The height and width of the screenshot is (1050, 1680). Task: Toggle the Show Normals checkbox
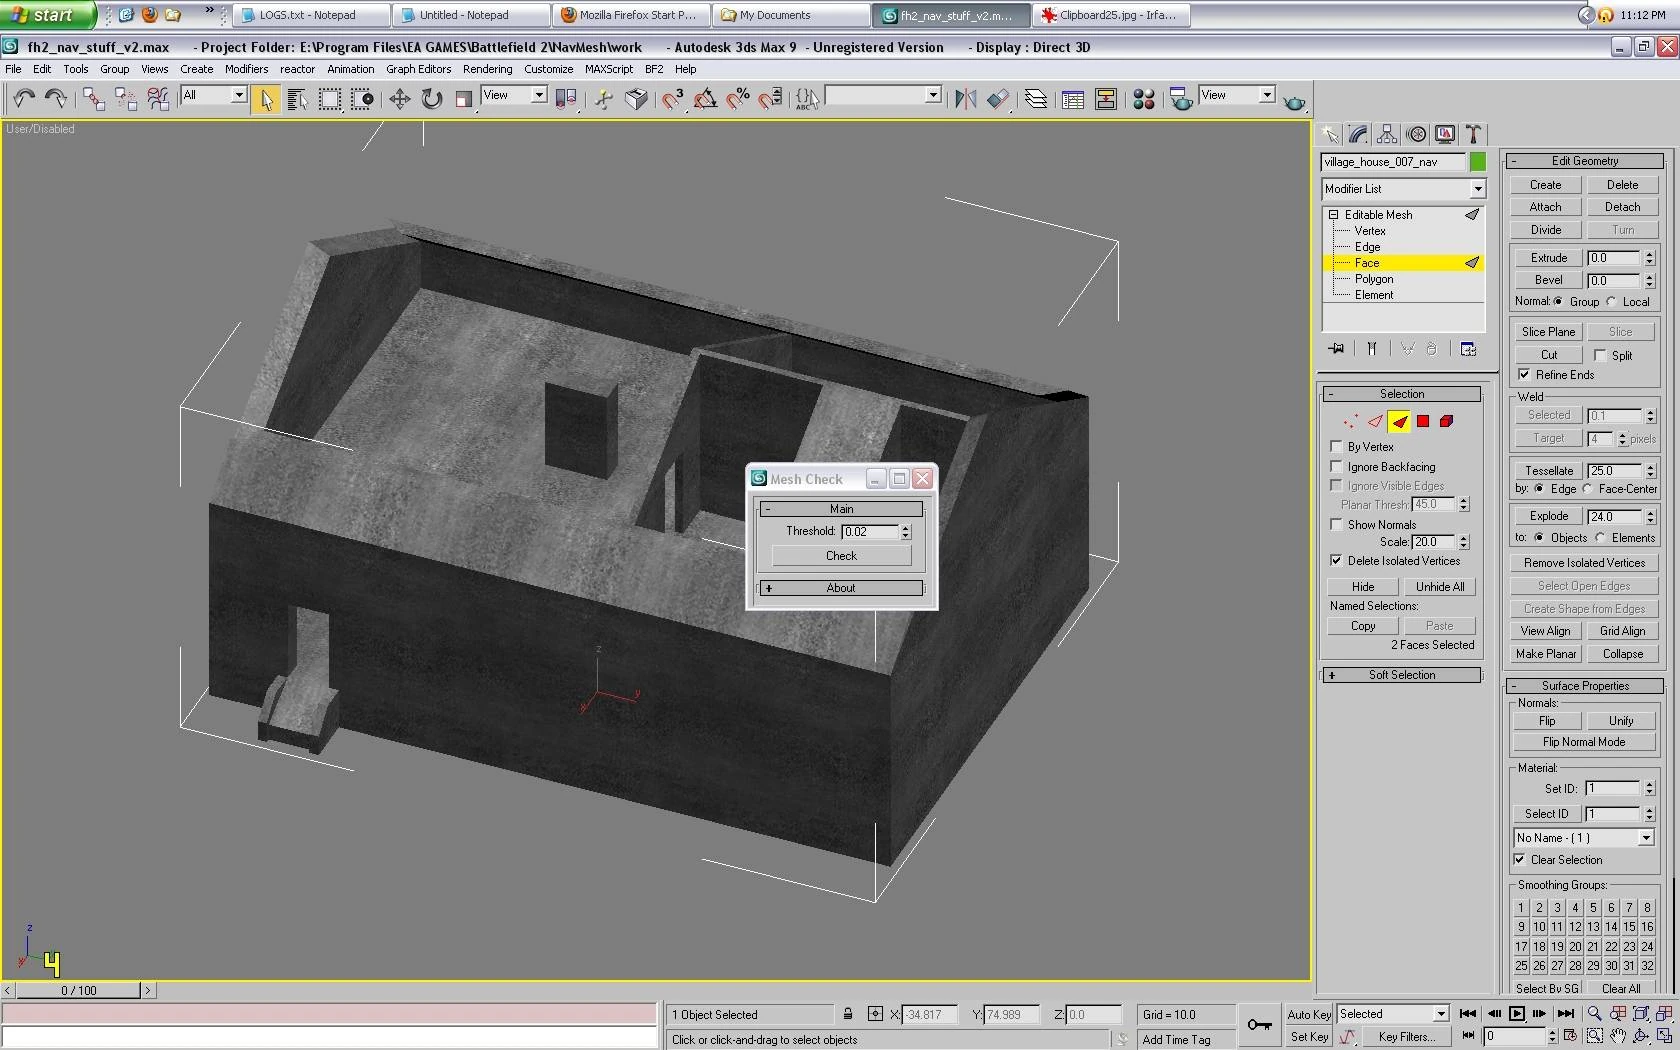click(1336, 525)
